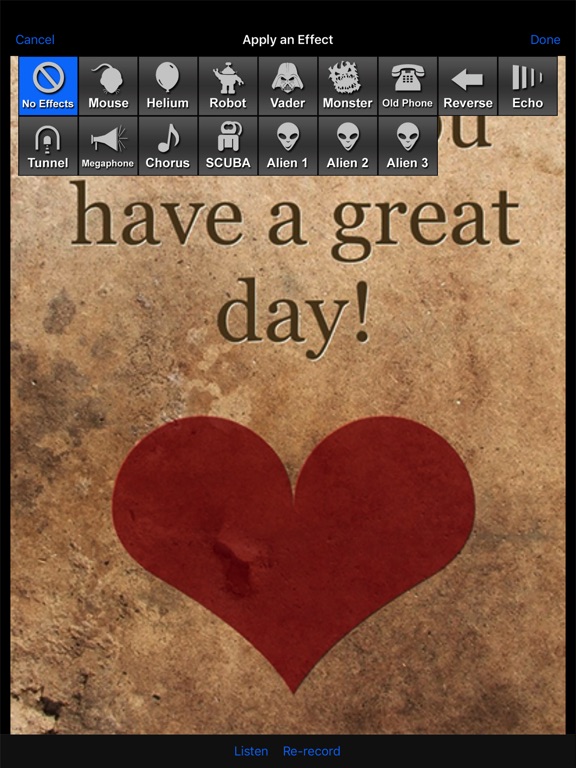Tap Done to confirm the effect
This screenshot has height=768, width=576.
pos(545,40)
